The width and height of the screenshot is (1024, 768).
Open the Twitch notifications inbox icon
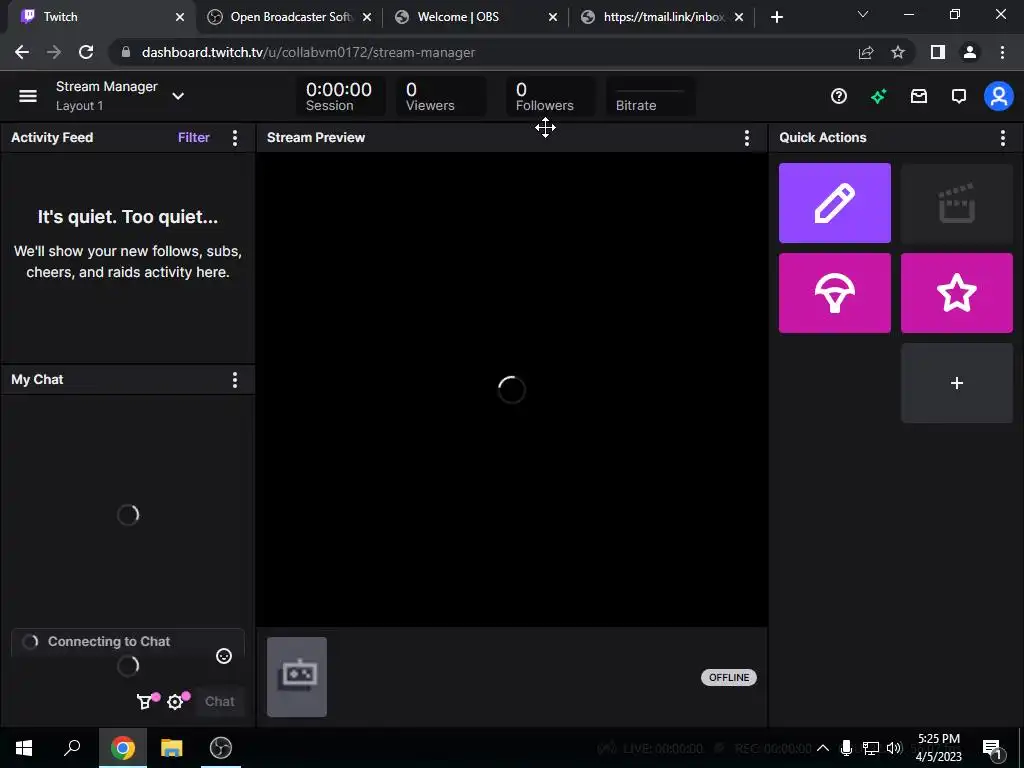tap(919, 97)
